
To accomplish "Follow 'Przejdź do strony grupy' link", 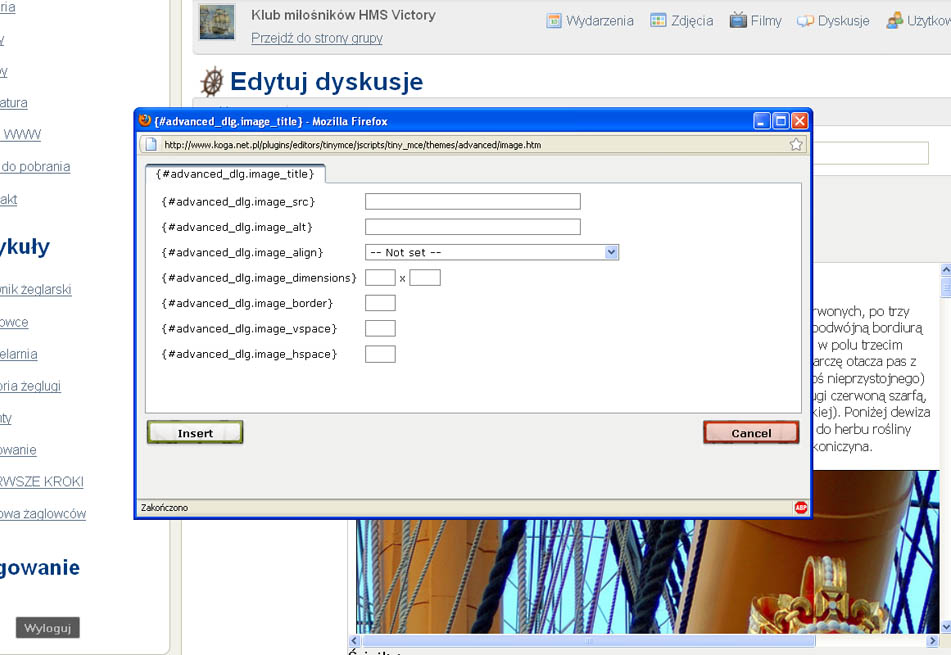I will tap(316, 38).
